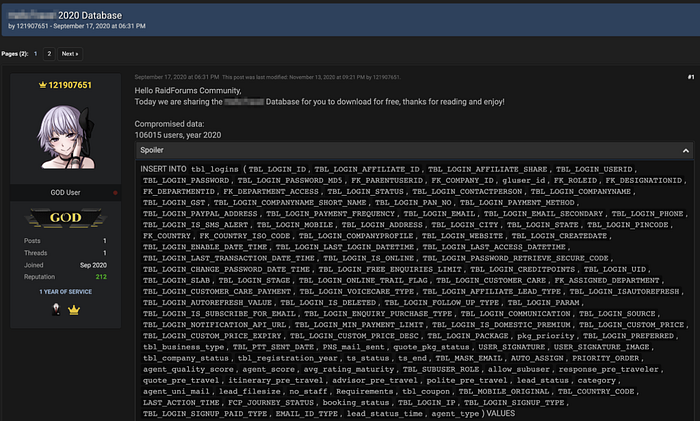Open page 2 of the thread
Viewport: 700px width, 421px height.
(49, 54)
